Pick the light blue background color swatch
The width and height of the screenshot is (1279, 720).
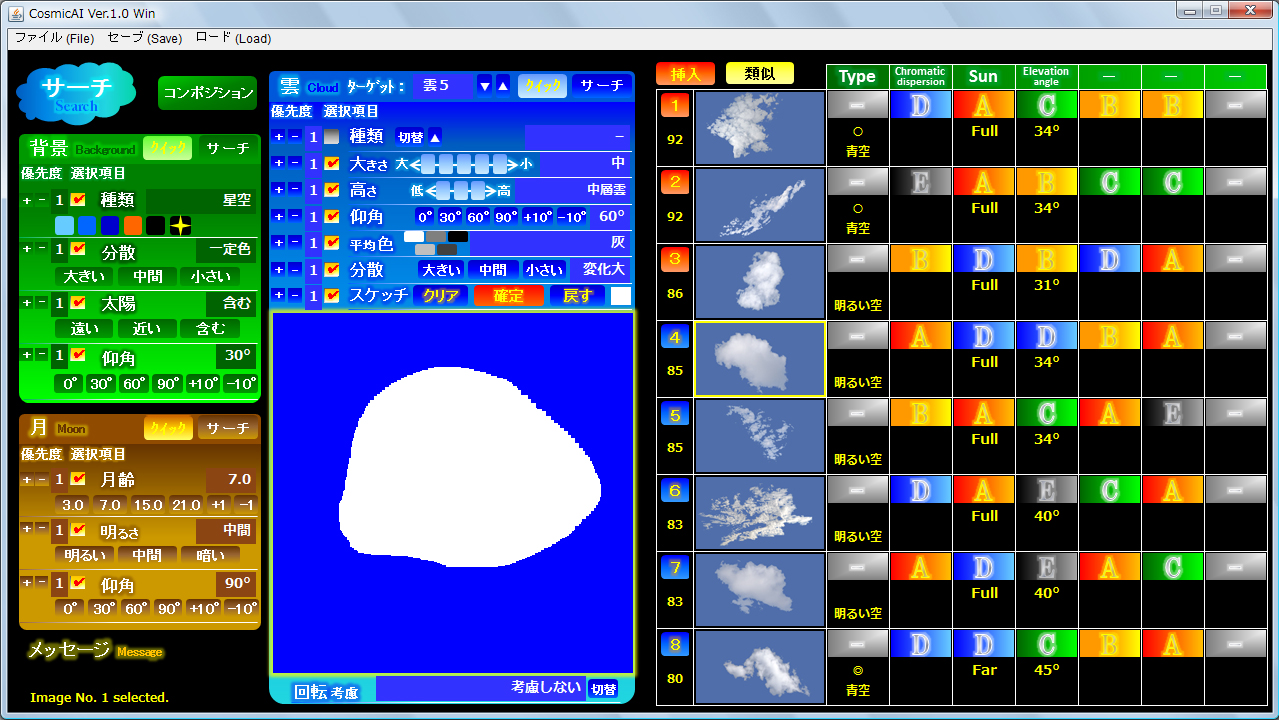coord(64,226)
